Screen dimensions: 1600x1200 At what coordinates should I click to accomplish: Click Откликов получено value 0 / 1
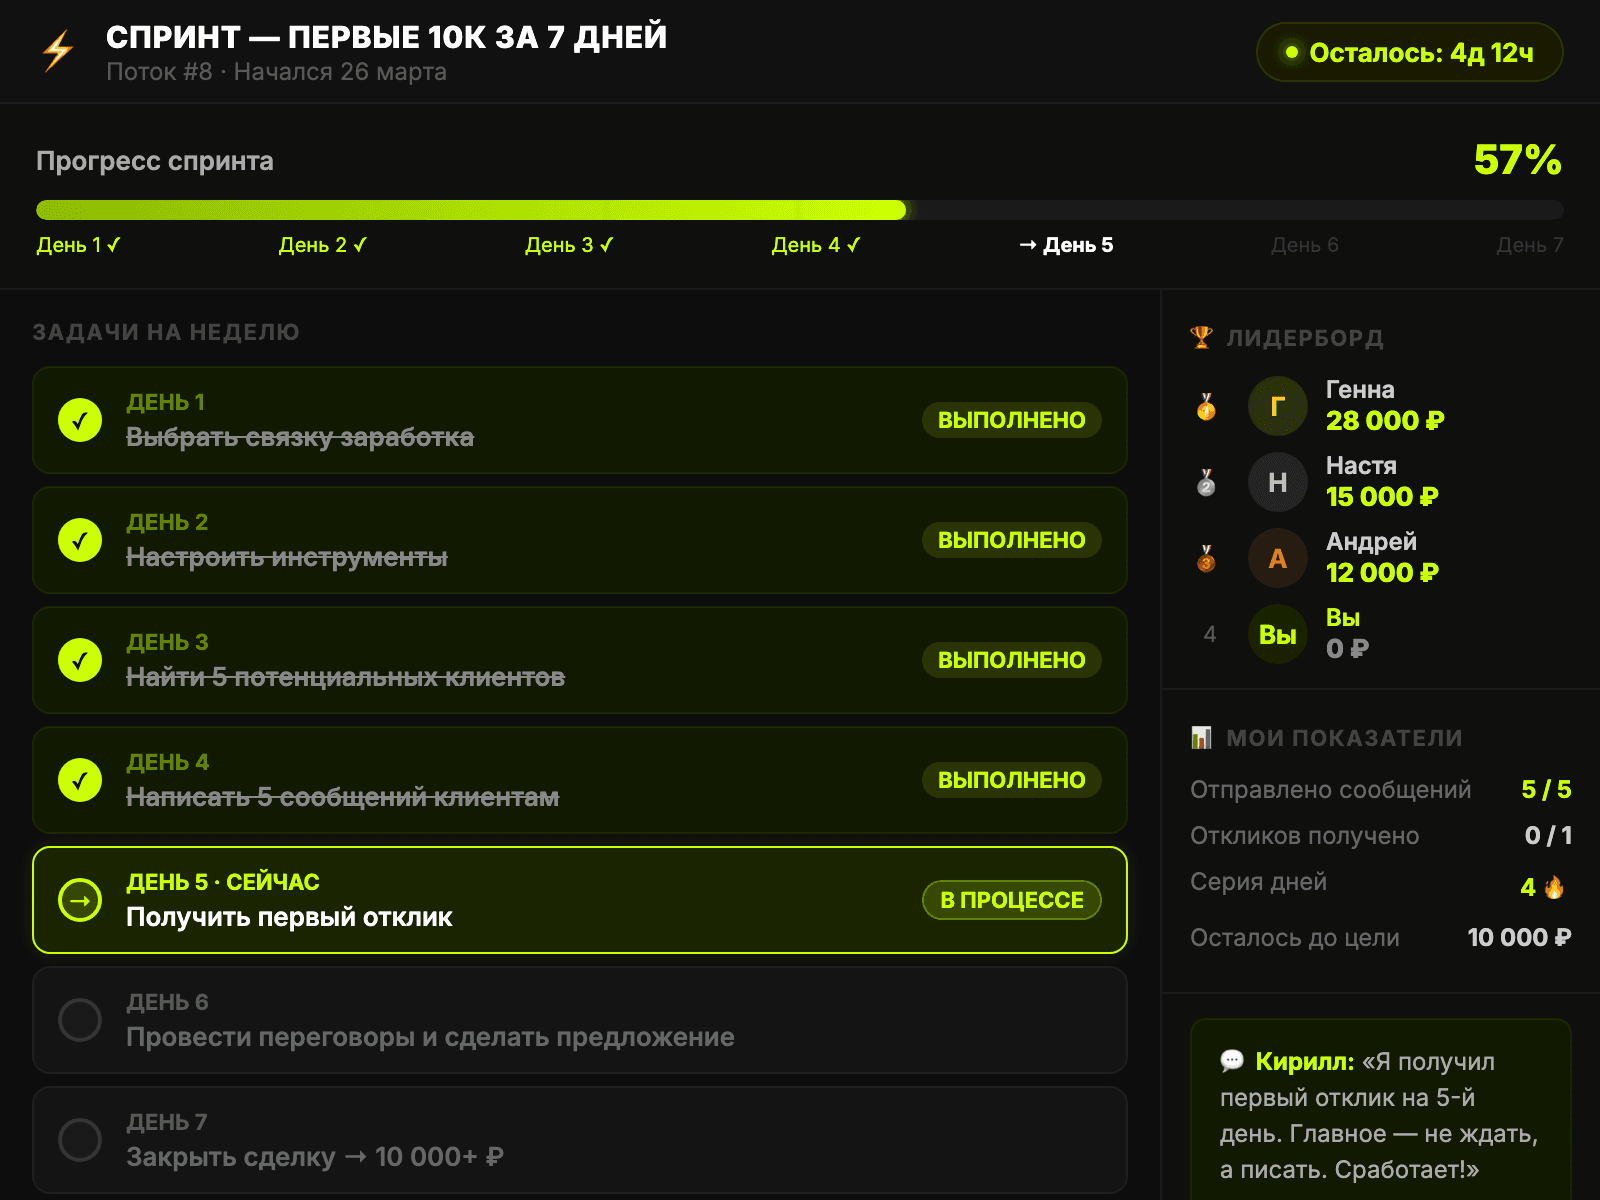pos(1548,836)
